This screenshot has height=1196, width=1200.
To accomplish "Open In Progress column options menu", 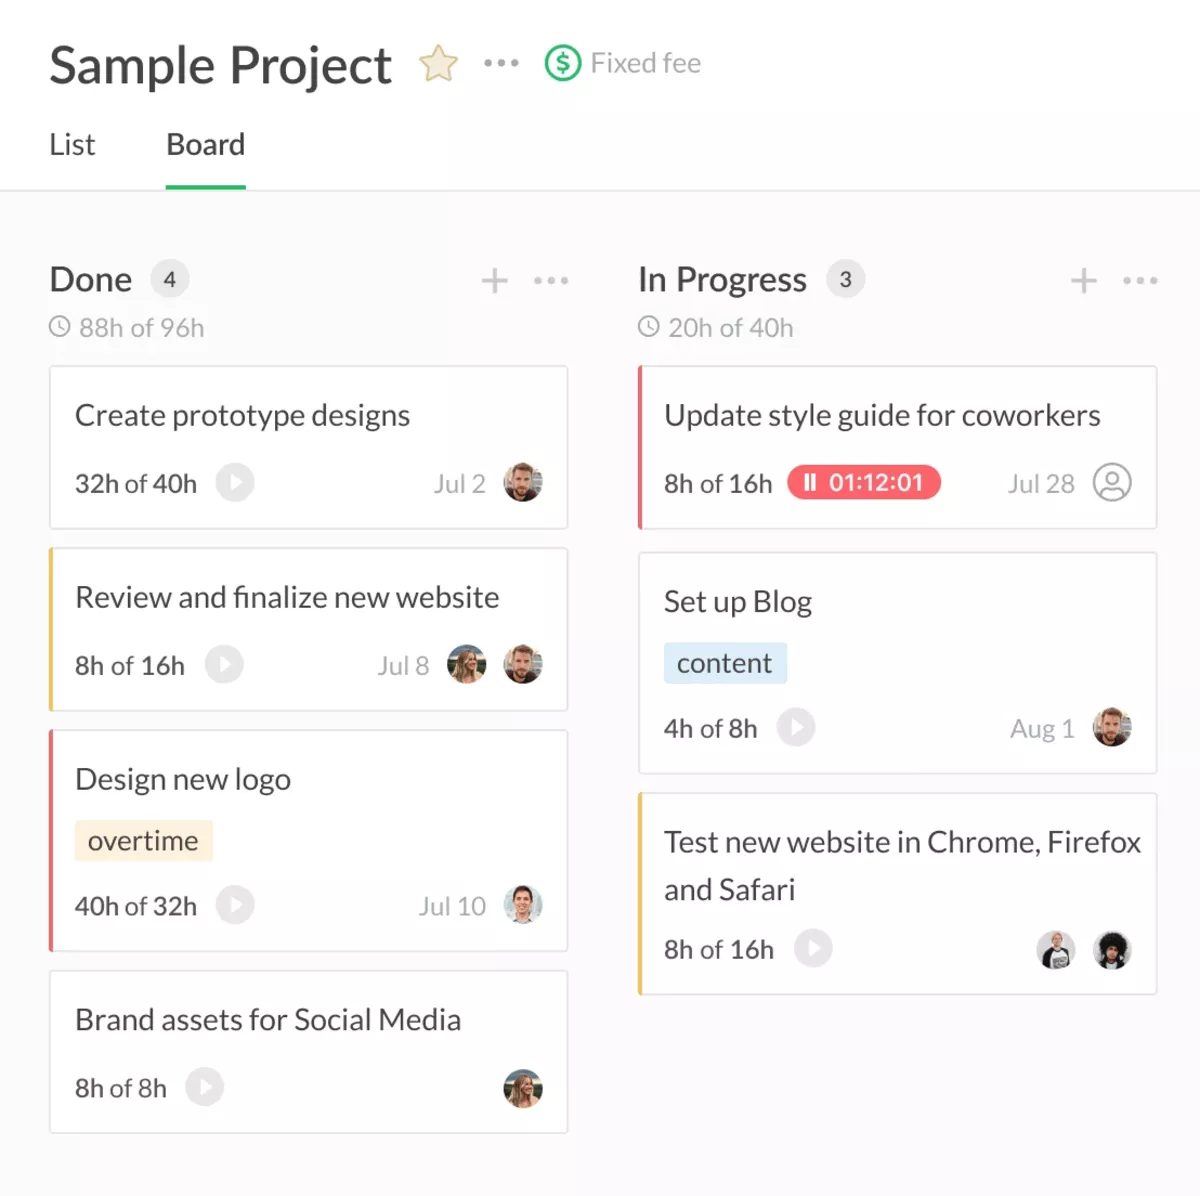I will click(1140, 281).
